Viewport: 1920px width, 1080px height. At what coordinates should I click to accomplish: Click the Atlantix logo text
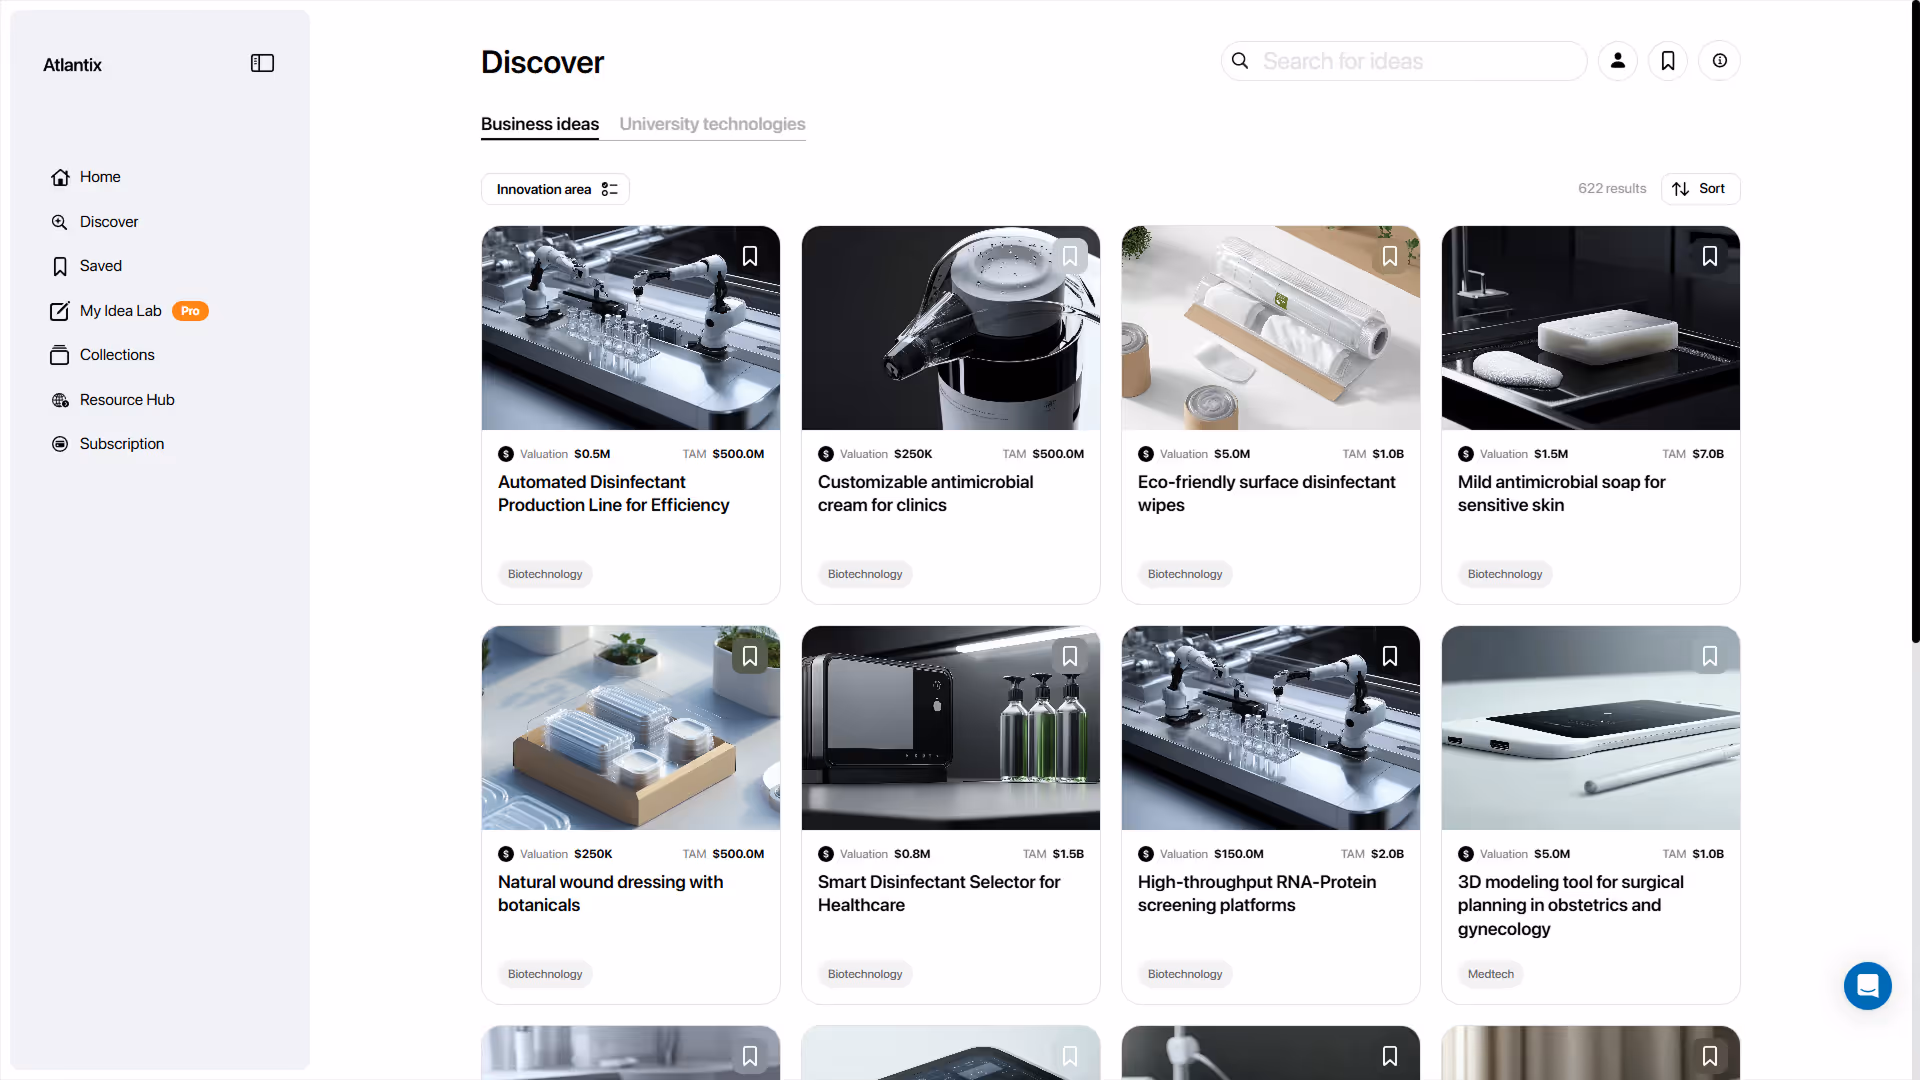coord(72,65)
